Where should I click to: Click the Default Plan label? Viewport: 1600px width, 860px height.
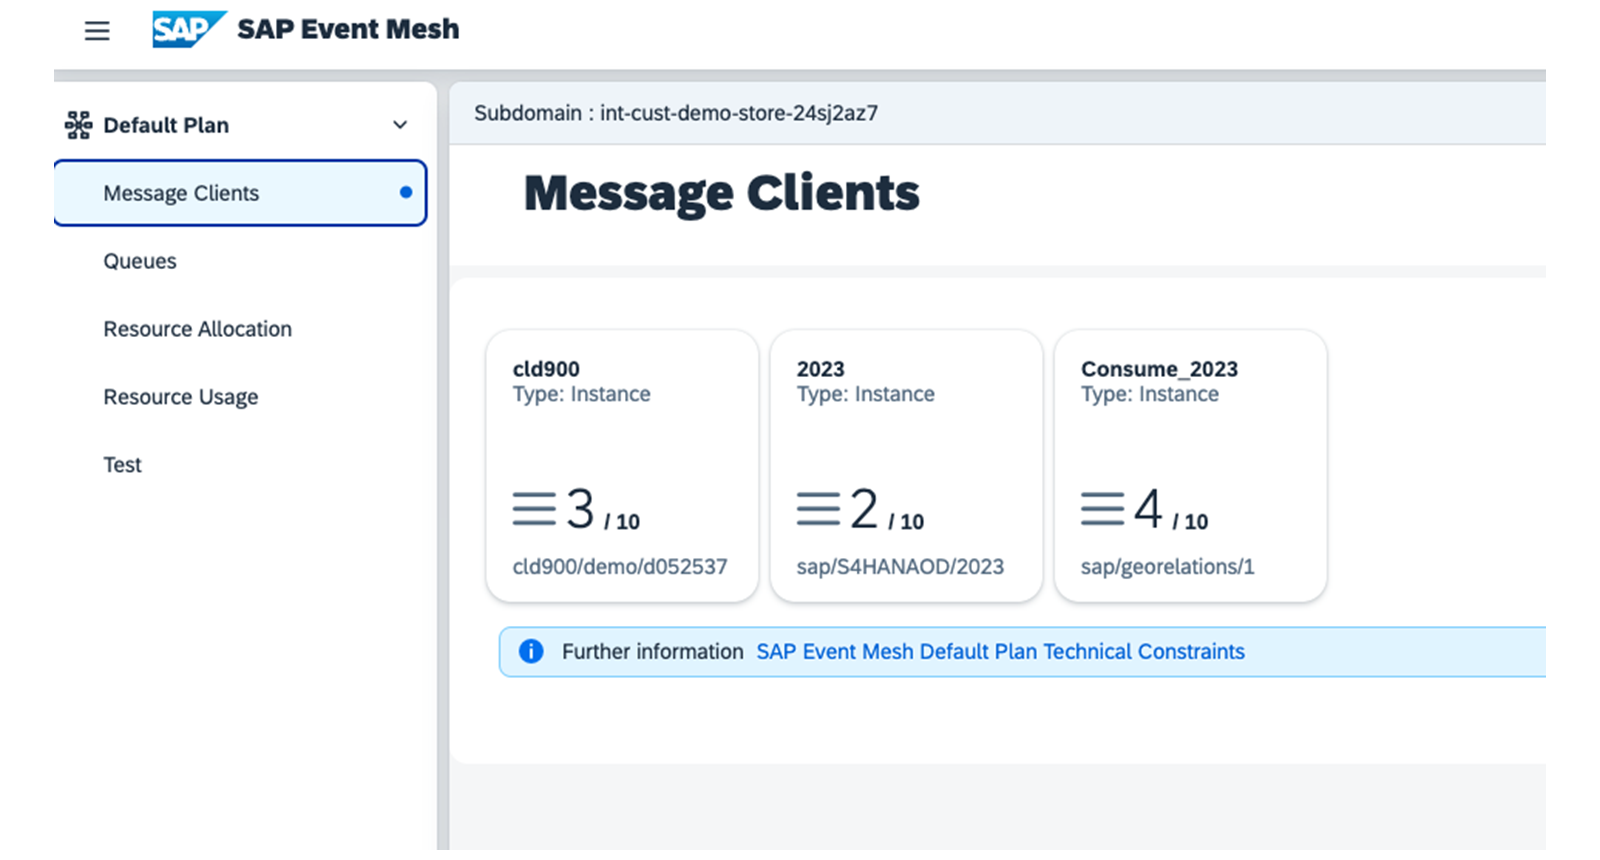coord(166,125)
